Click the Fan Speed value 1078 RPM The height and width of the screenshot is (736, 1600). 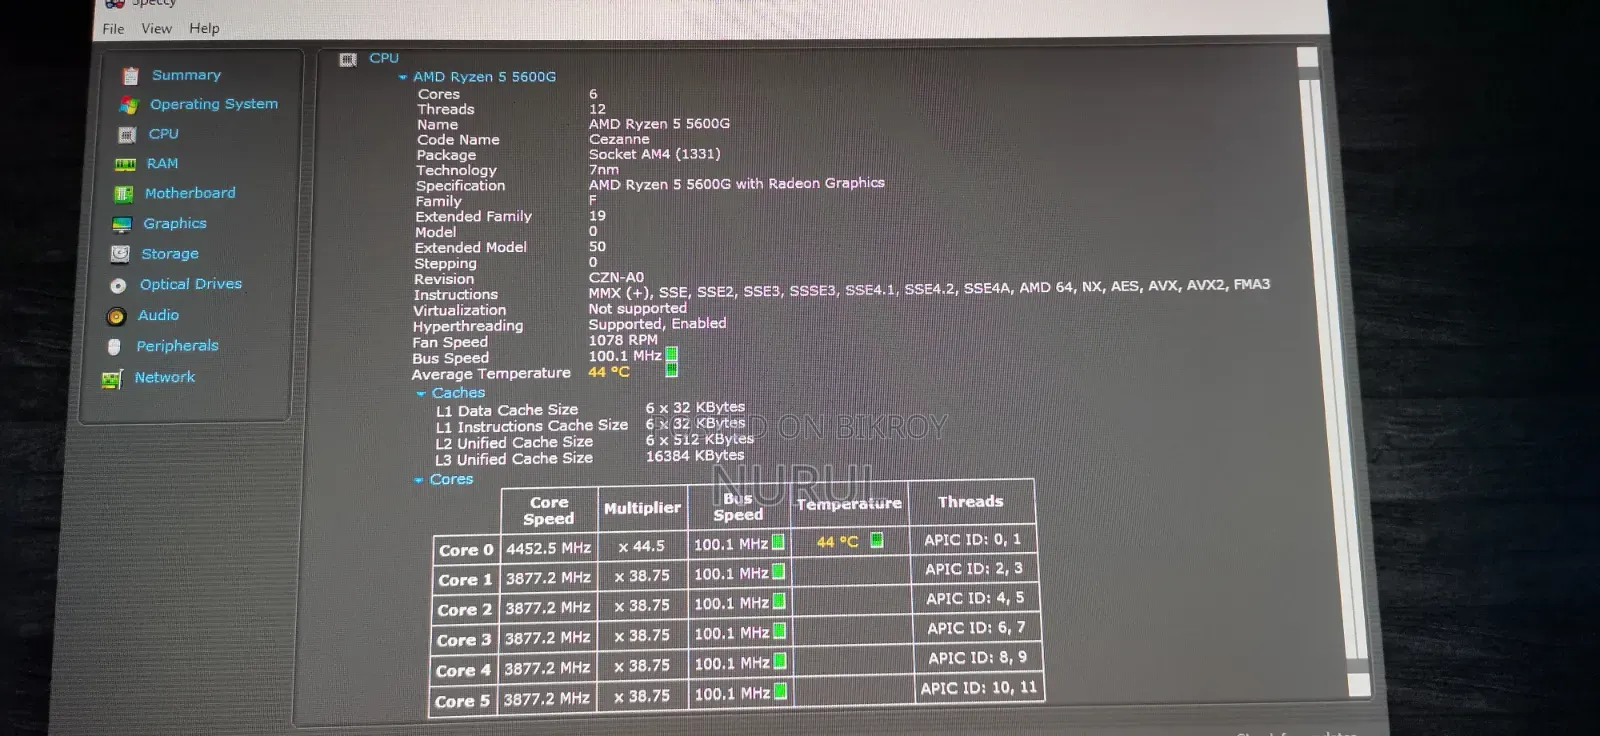tap(623, 340)
